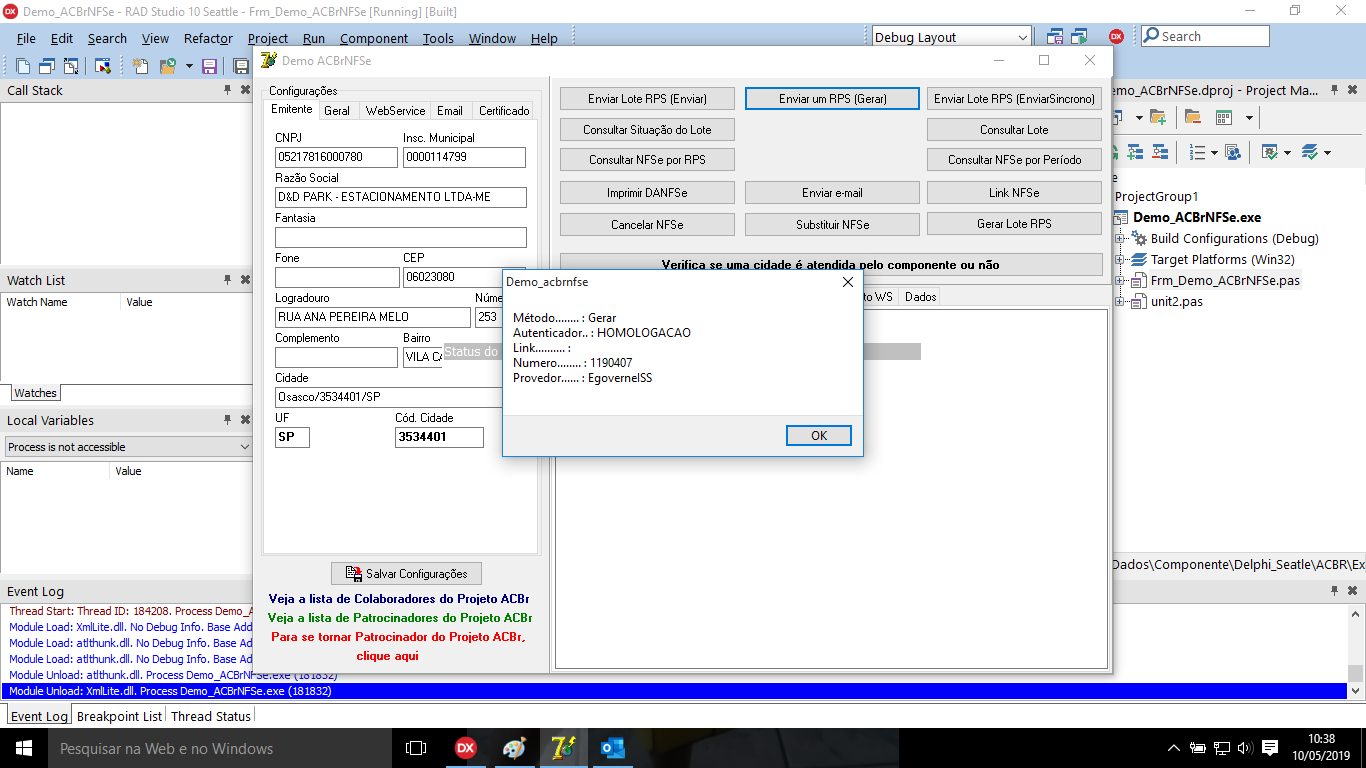Close the Local Variables panel
The image size is (1366, 768).
click(x=245, y=420)
